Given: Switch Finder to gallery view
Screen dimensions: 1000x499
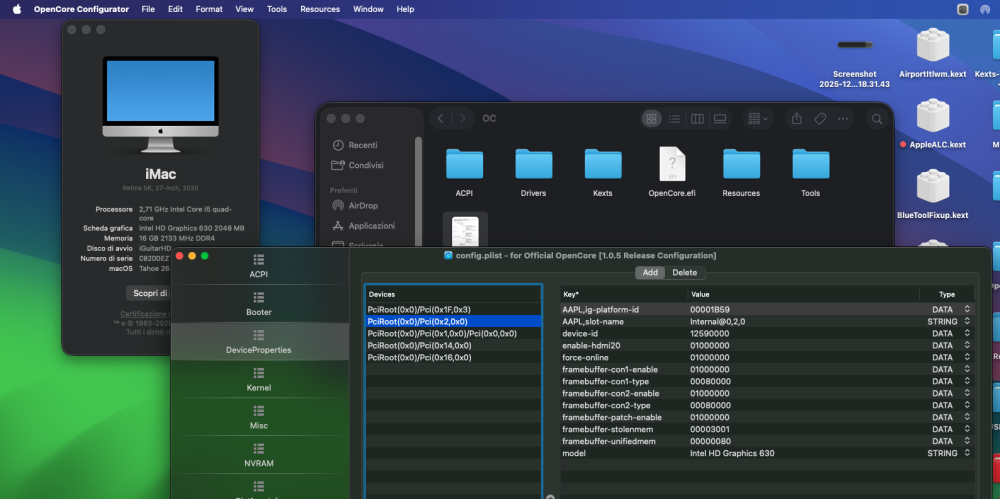Looking at the screenshot, I should (x=720, y=119).
